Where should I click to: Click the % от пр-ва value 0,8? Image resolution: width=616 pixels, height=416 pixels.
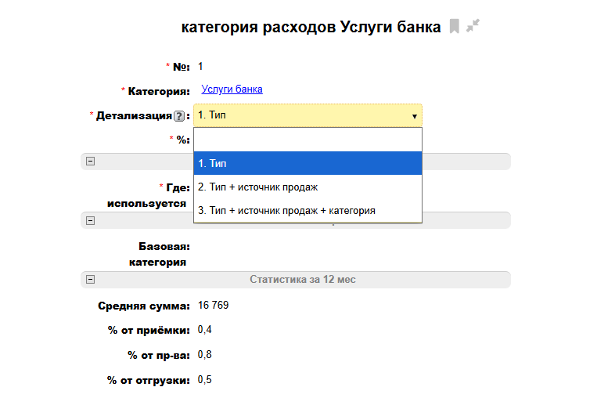point(204,354)
